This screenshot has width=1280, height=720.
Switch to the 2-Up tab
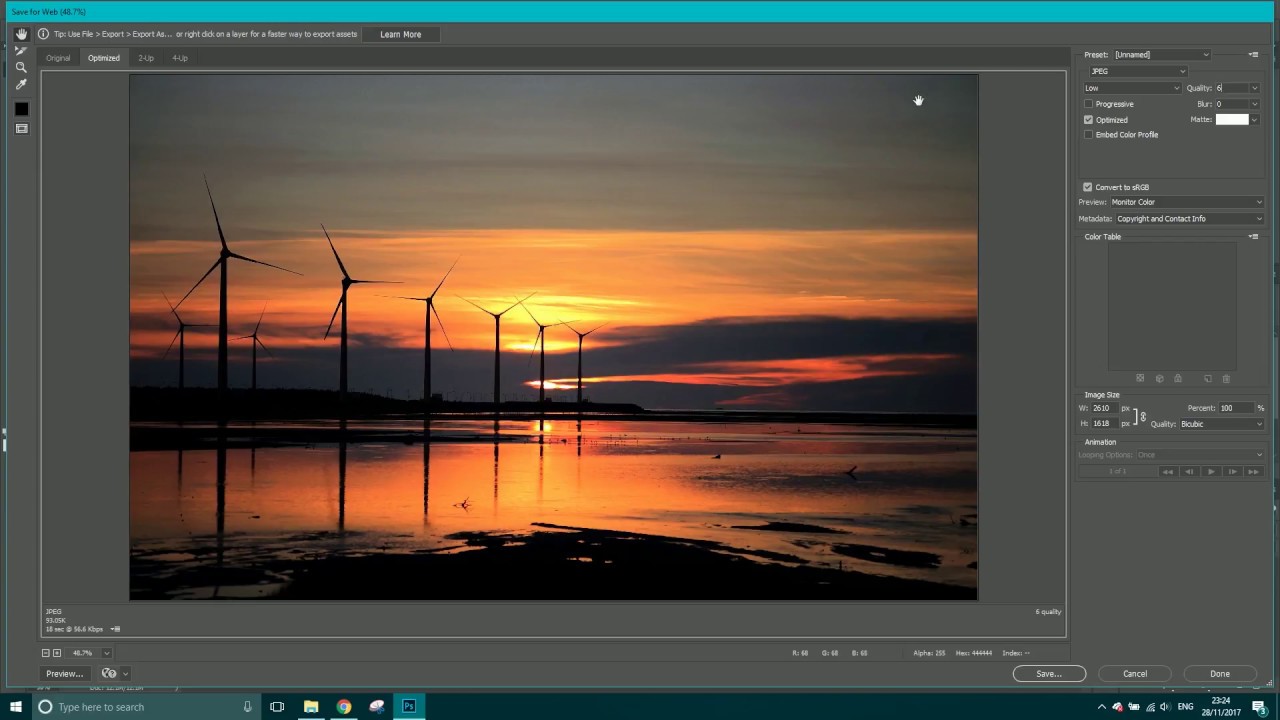[x=146, y=58]
